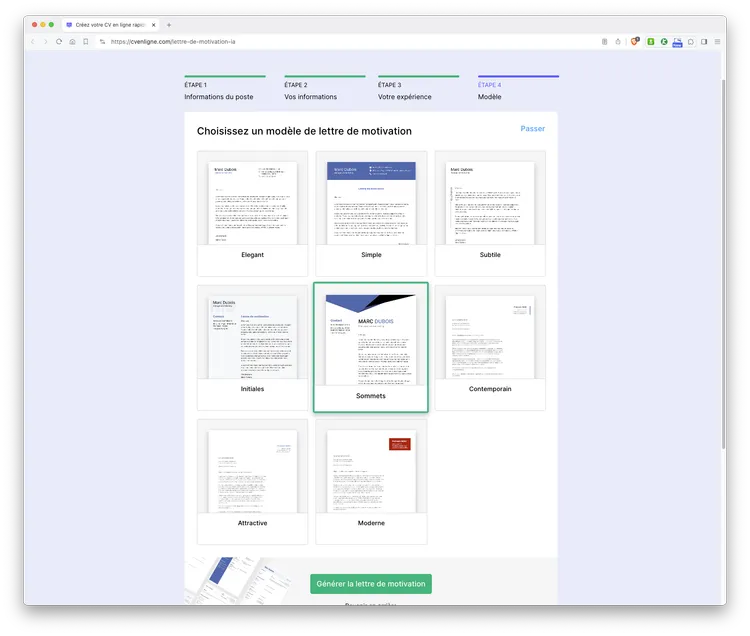Open the green square extension icon
Screen dimensions: 750x636
coord(651,42)
